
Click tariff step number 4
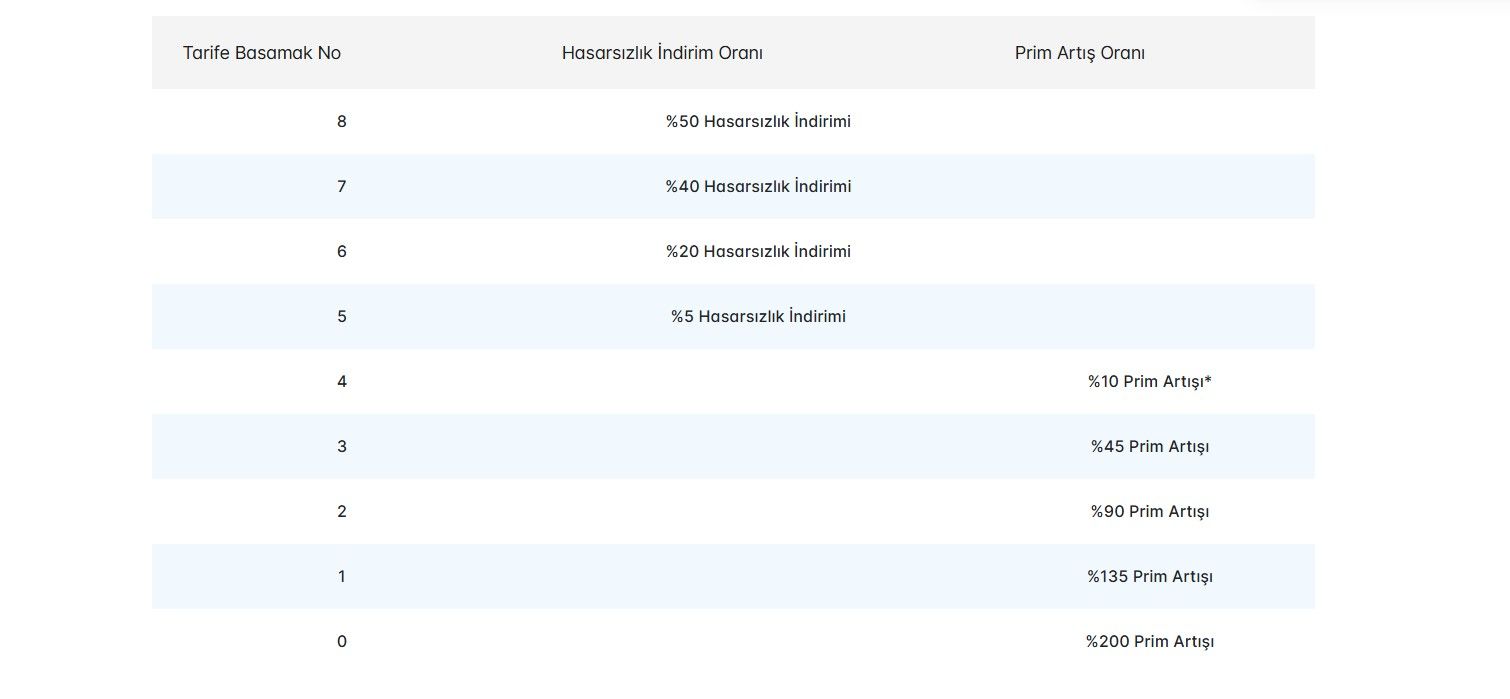[342, 382]
